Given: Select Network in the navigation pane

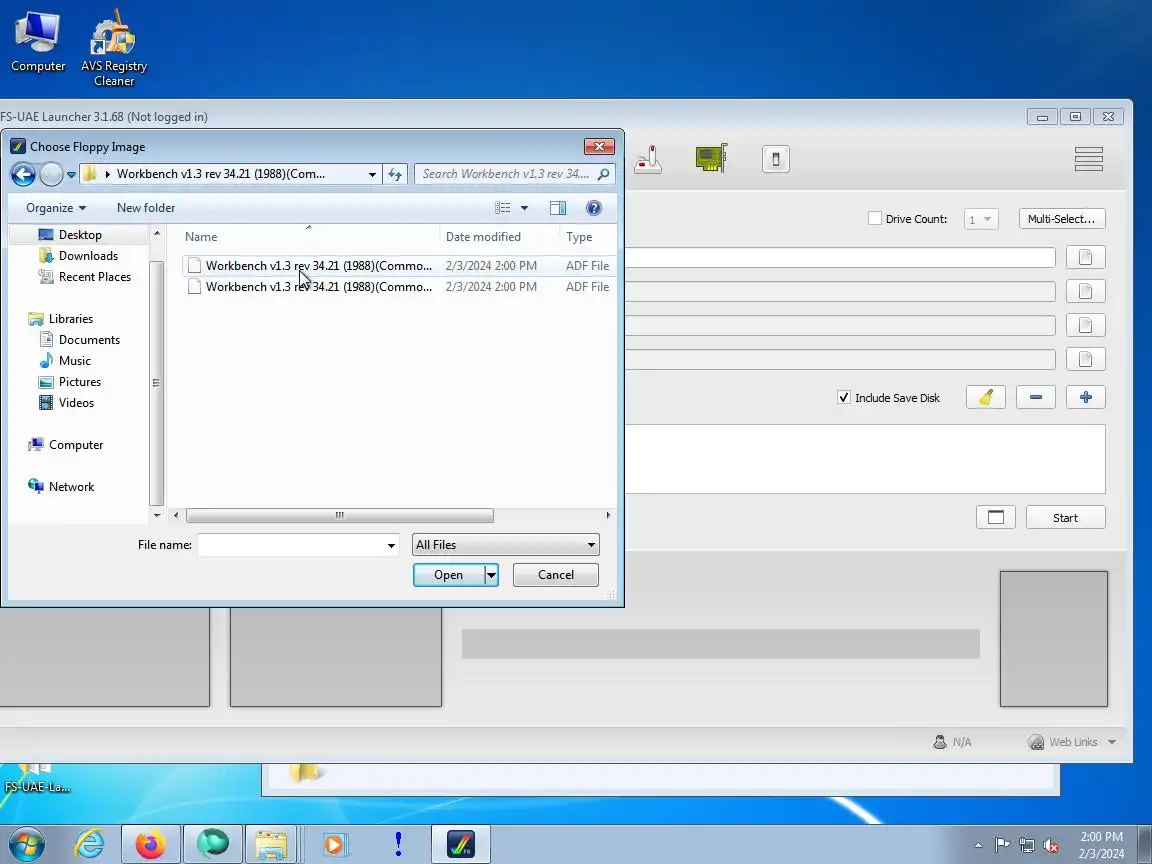Looking at the screenshot, I should point(71,486).
